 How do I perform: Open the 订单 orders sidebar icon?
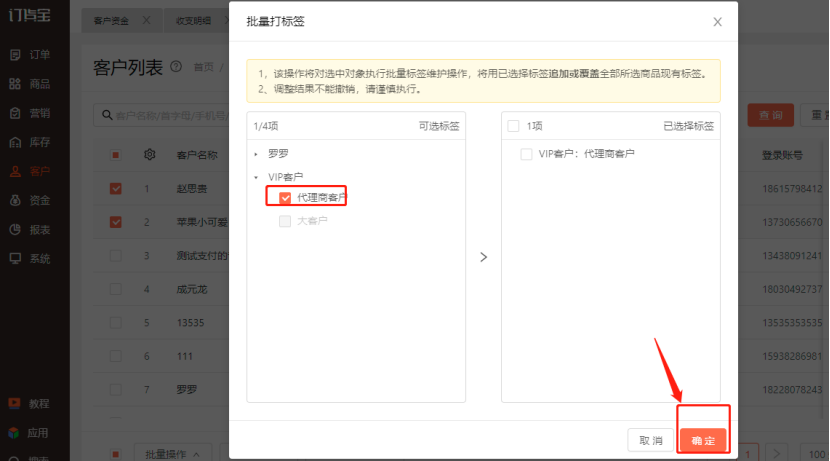point(15,55)
